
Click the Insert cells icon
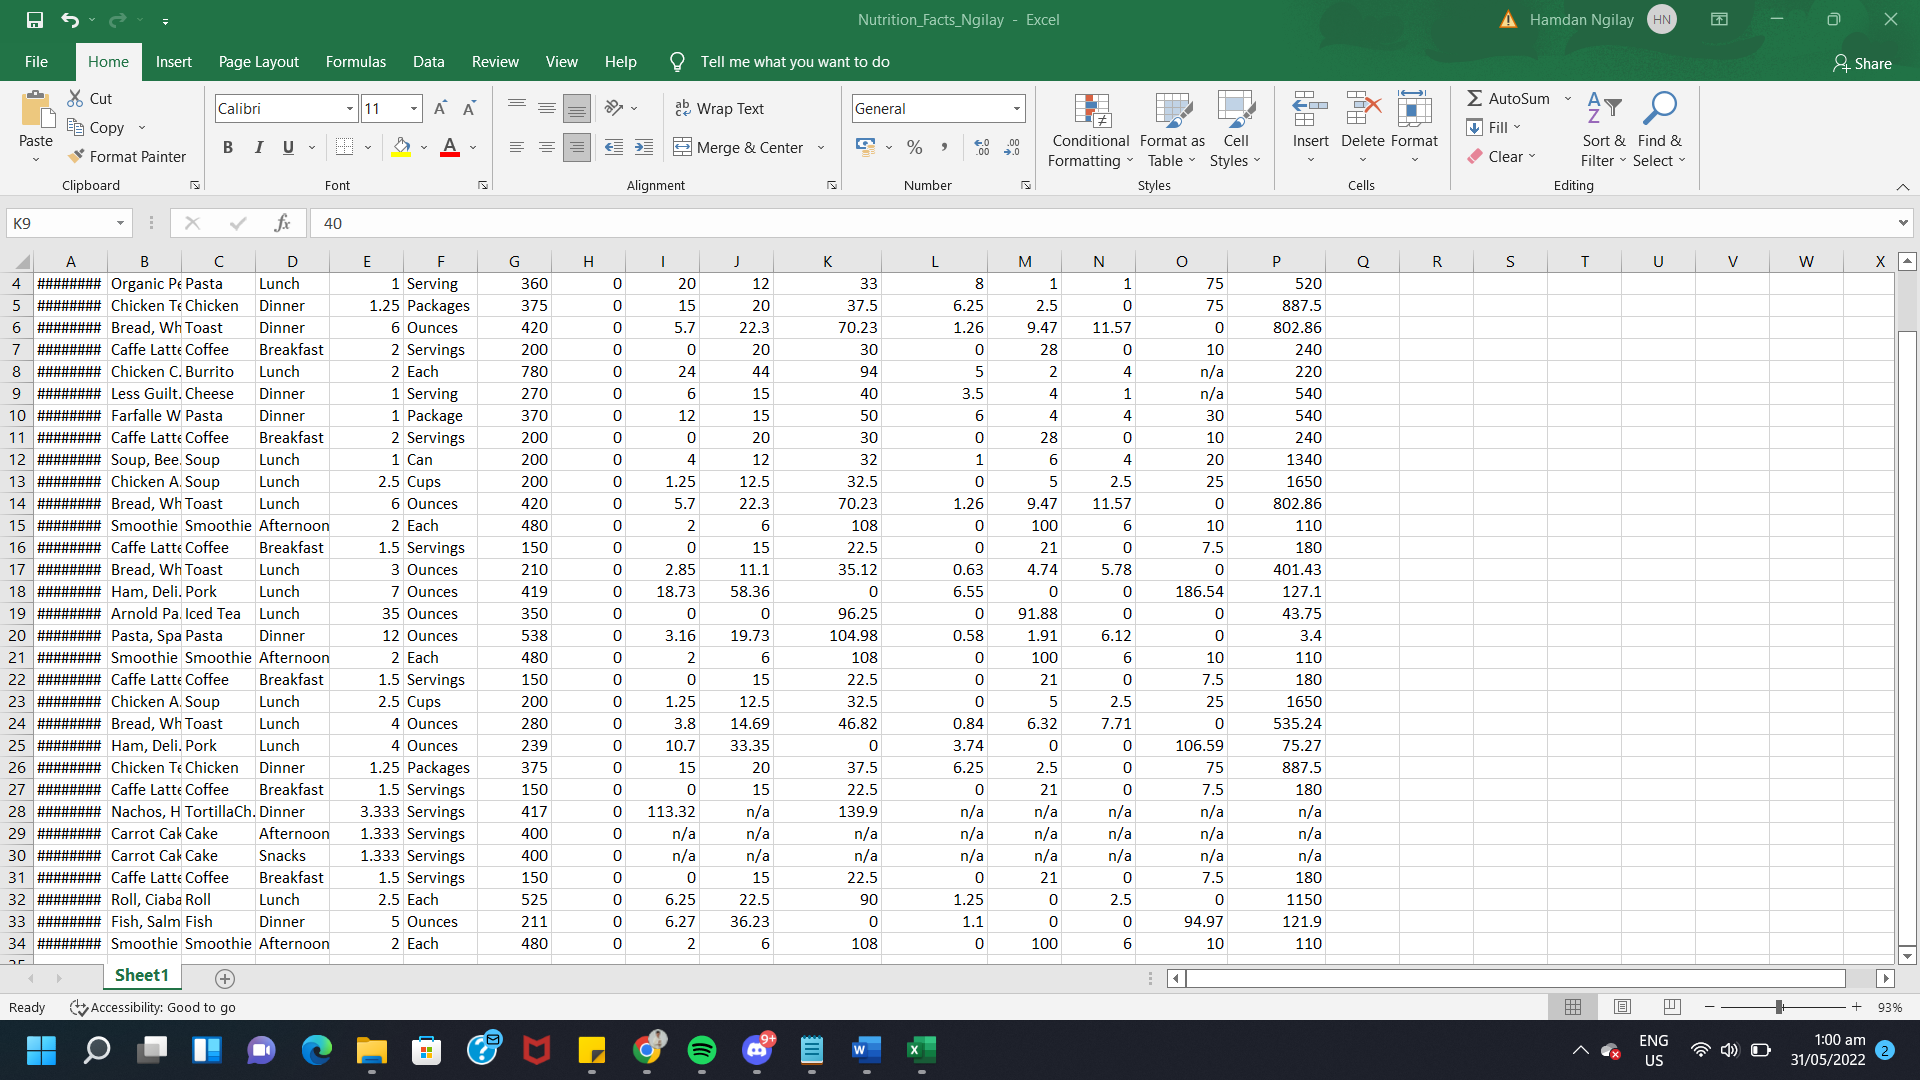point(1310,108)
